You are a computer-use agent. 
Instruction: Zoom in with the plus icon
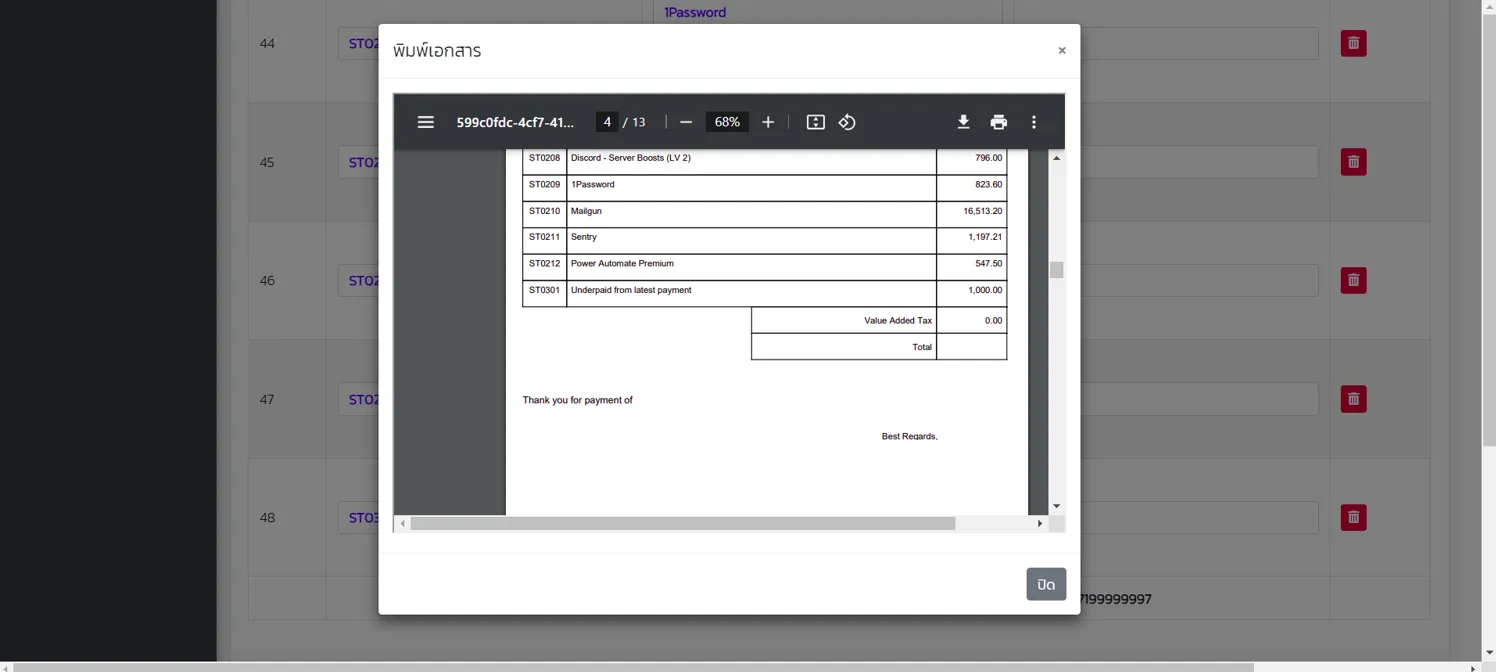point(768,122)
